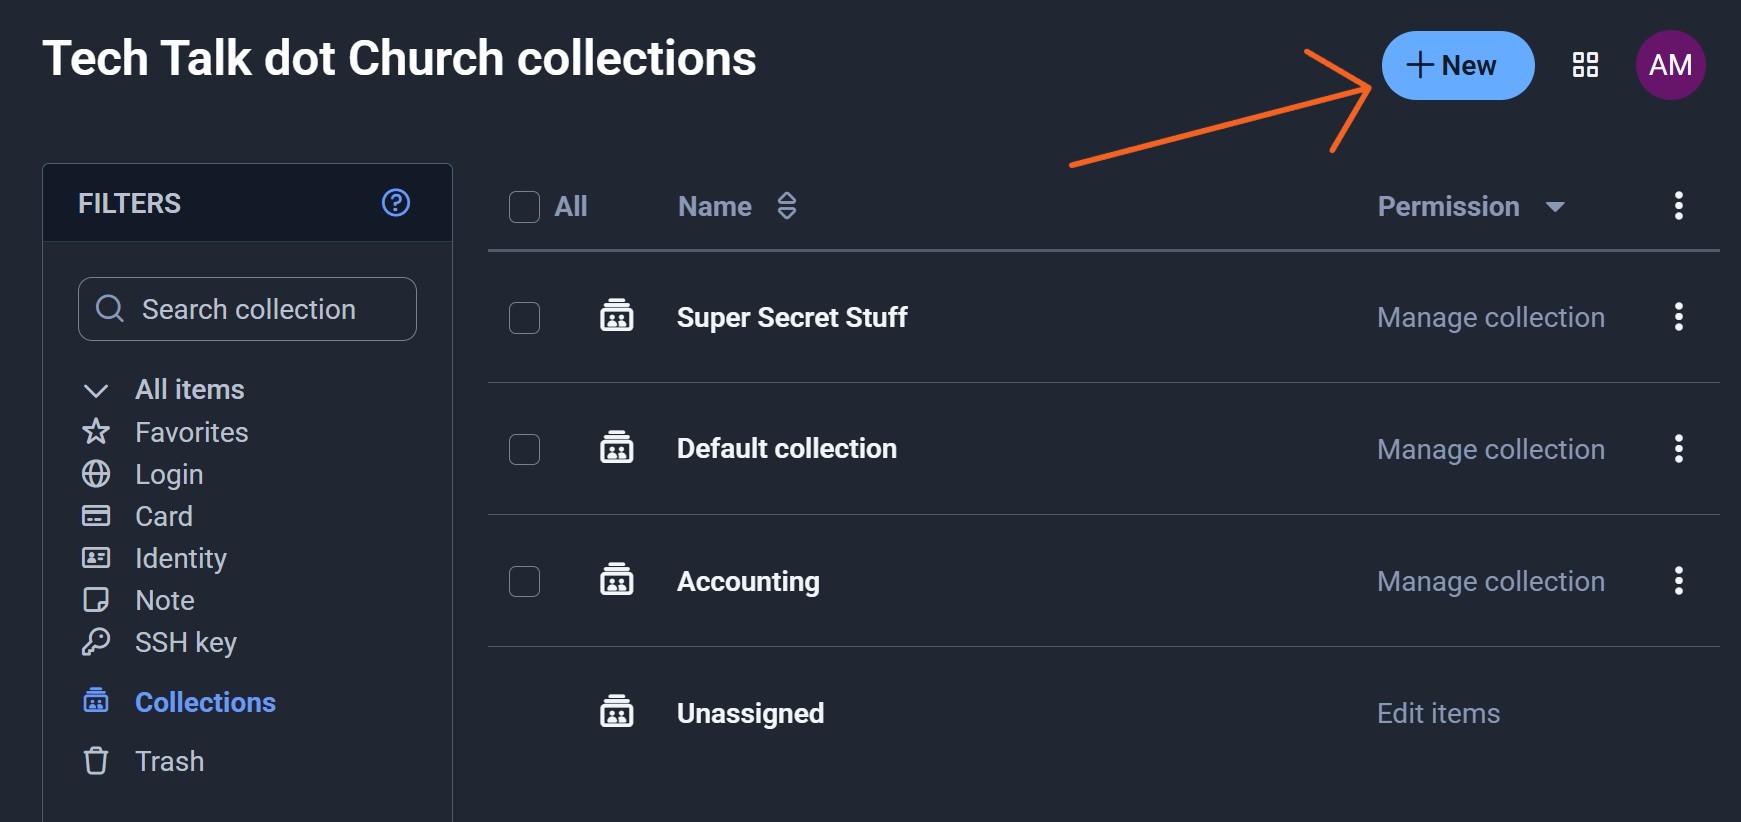This screenshot has height=822, width=1741.
Task: Click the Favorites star icon
Action: coord(96,432)
